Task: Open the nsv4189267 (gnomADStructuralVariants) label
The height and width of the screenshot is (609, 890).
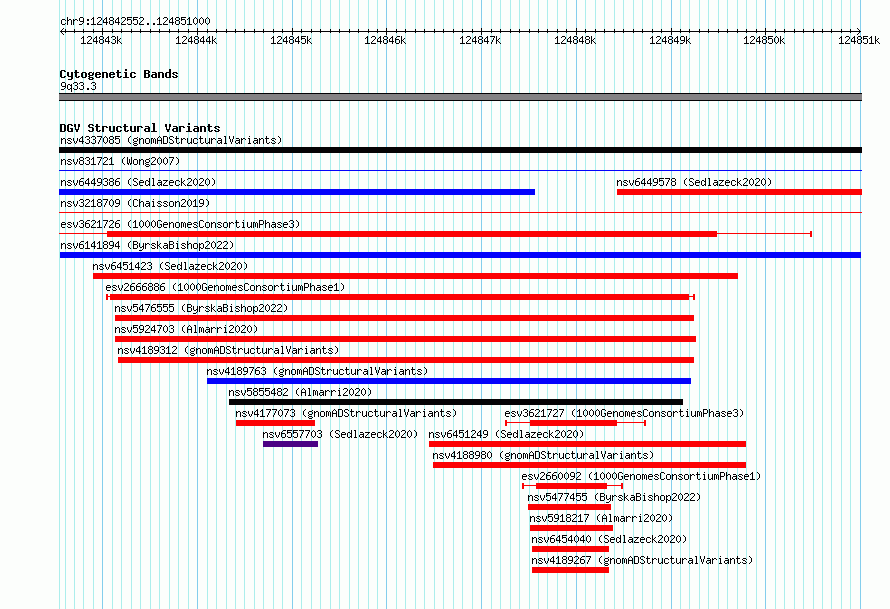Action: [643, 560]
